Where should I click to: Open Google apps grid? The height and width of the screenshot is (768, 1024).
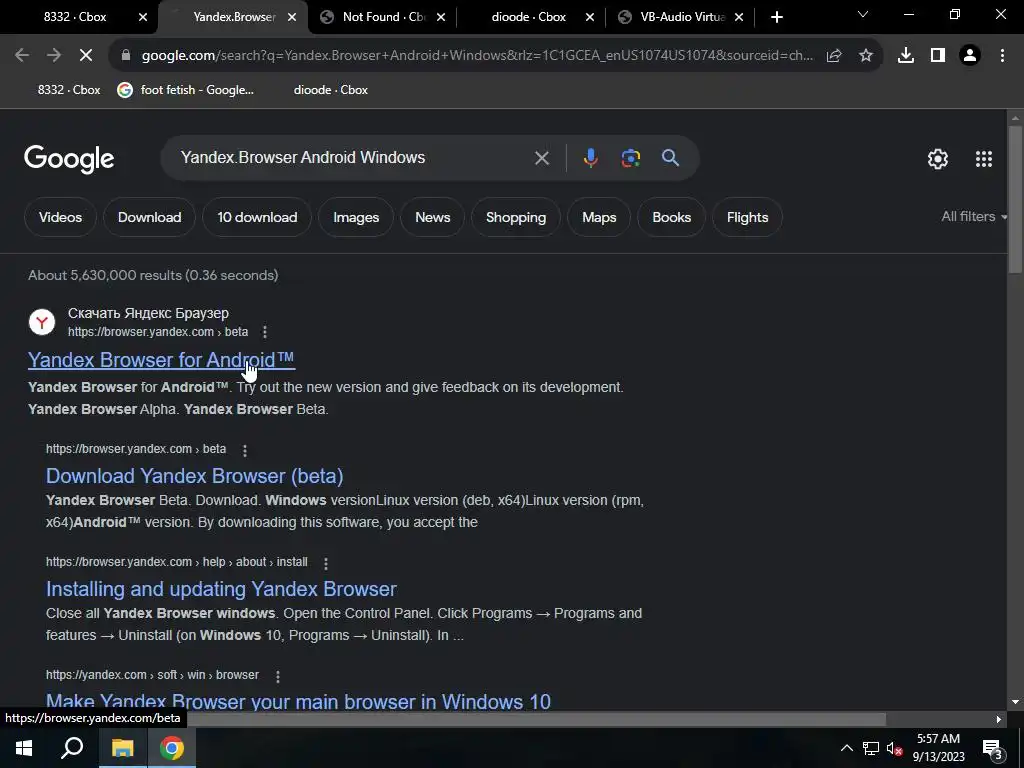(984, 159)
